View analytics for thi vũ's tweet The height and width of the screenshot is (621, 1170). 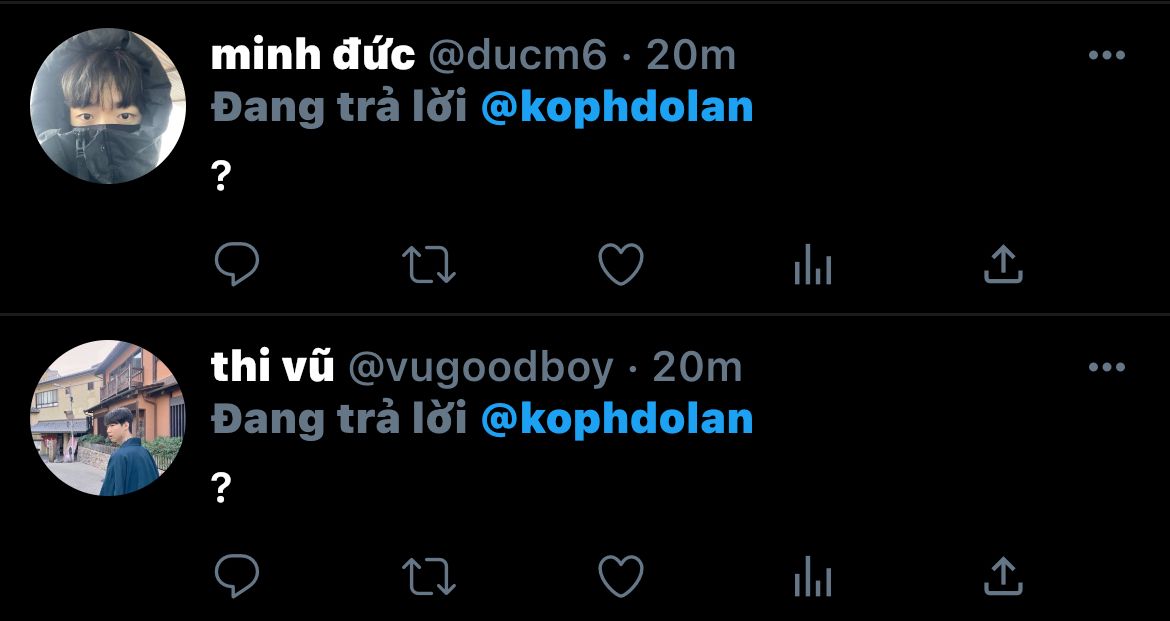pos(813,576)
